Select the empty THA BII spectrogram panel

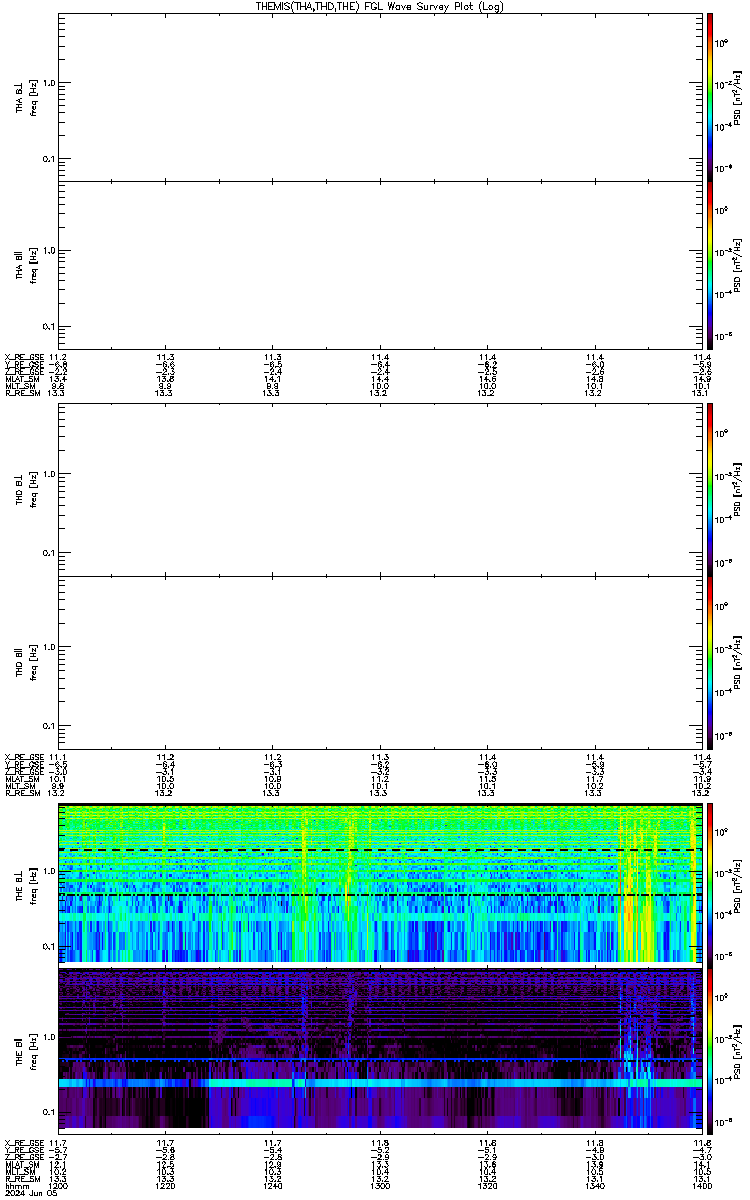[x=378, y=265]
